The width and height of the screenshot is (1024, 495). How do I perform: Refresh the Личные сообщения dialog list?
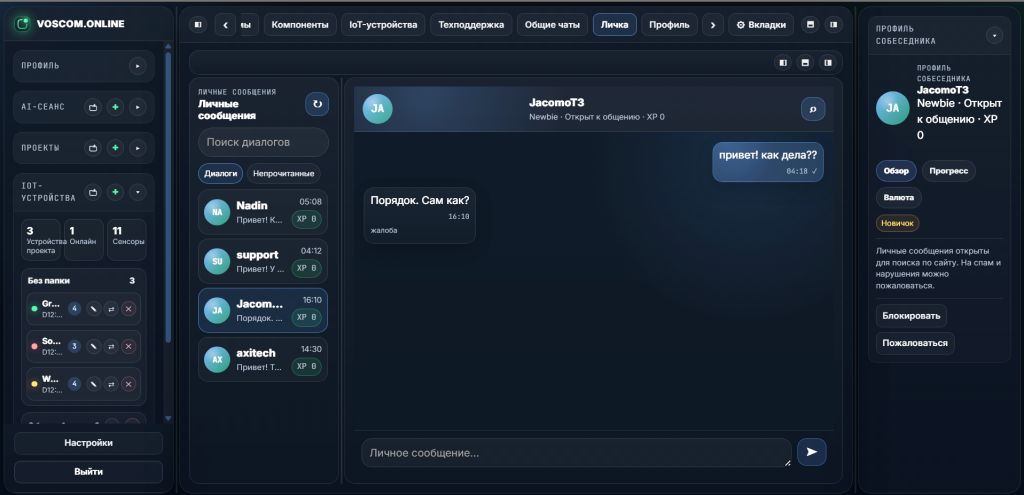317,104
